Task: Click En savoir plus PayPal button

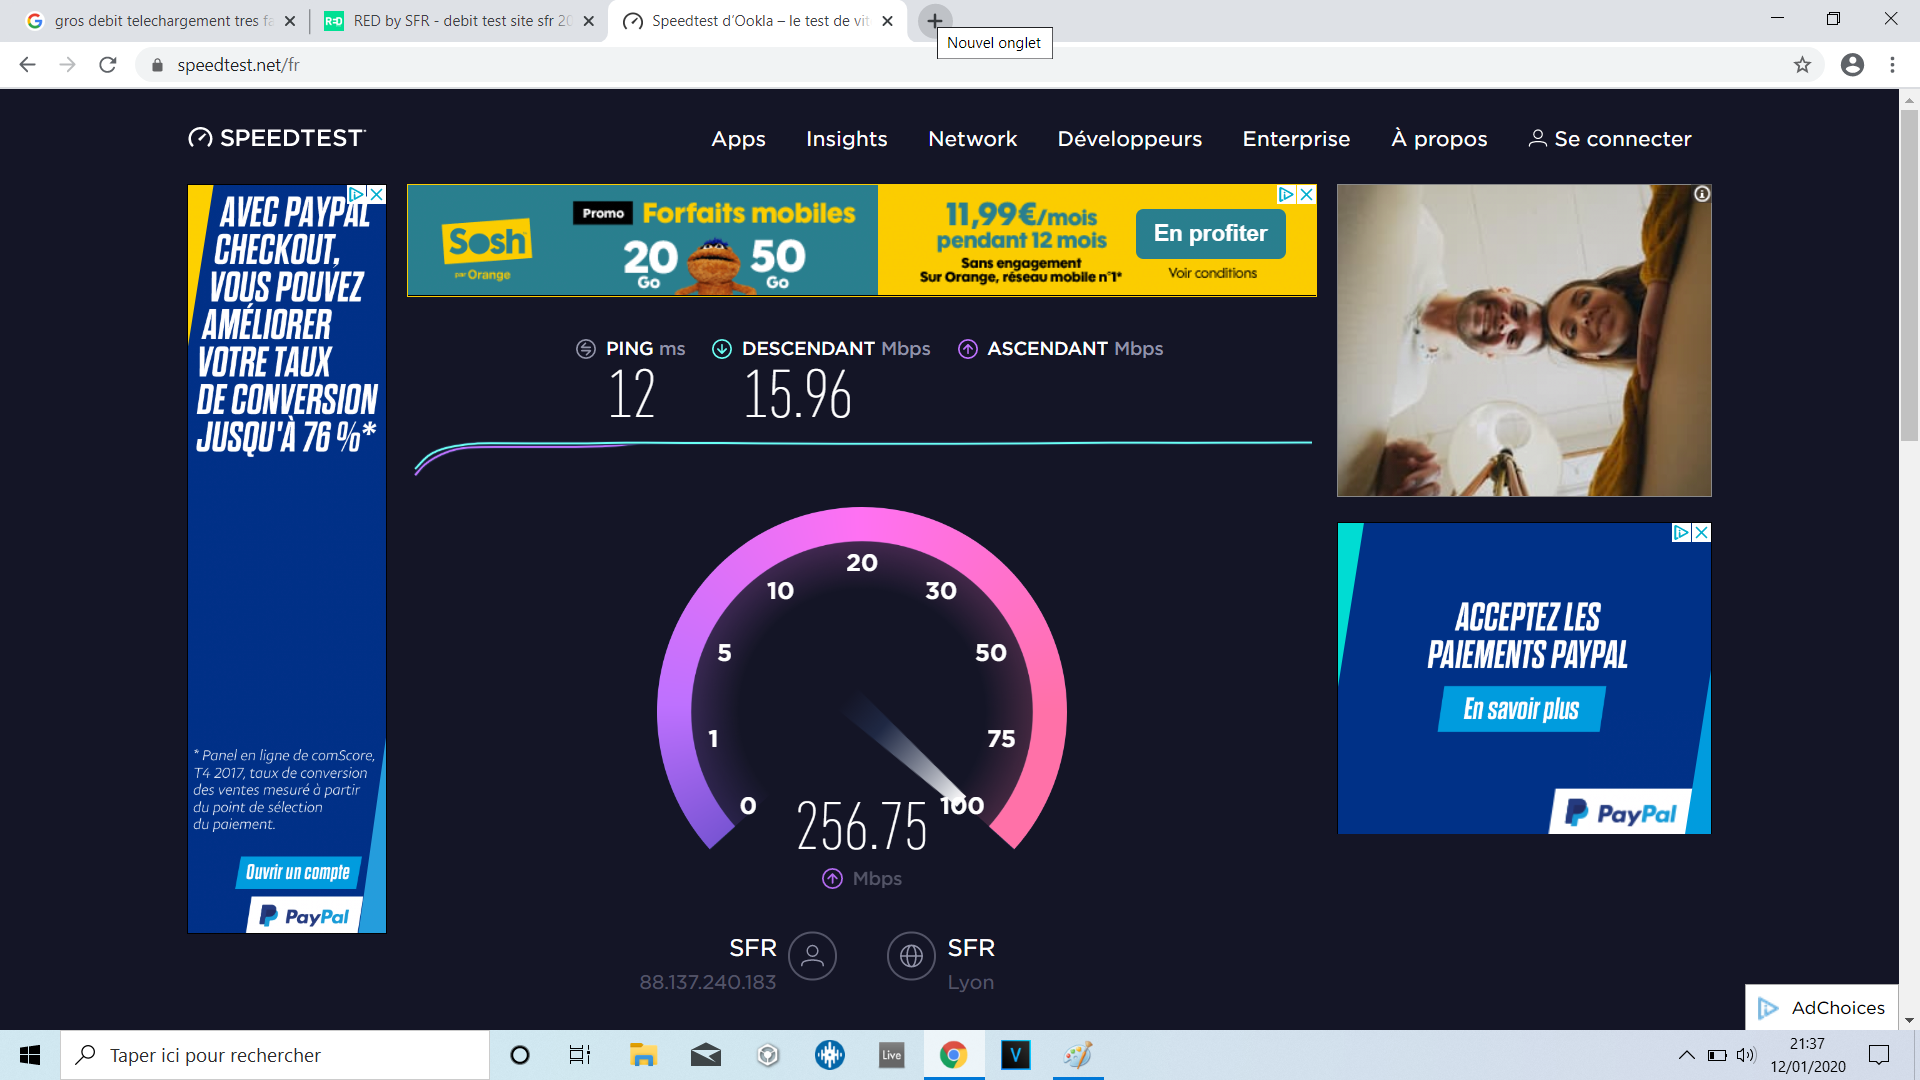Action: (1521, 709)
